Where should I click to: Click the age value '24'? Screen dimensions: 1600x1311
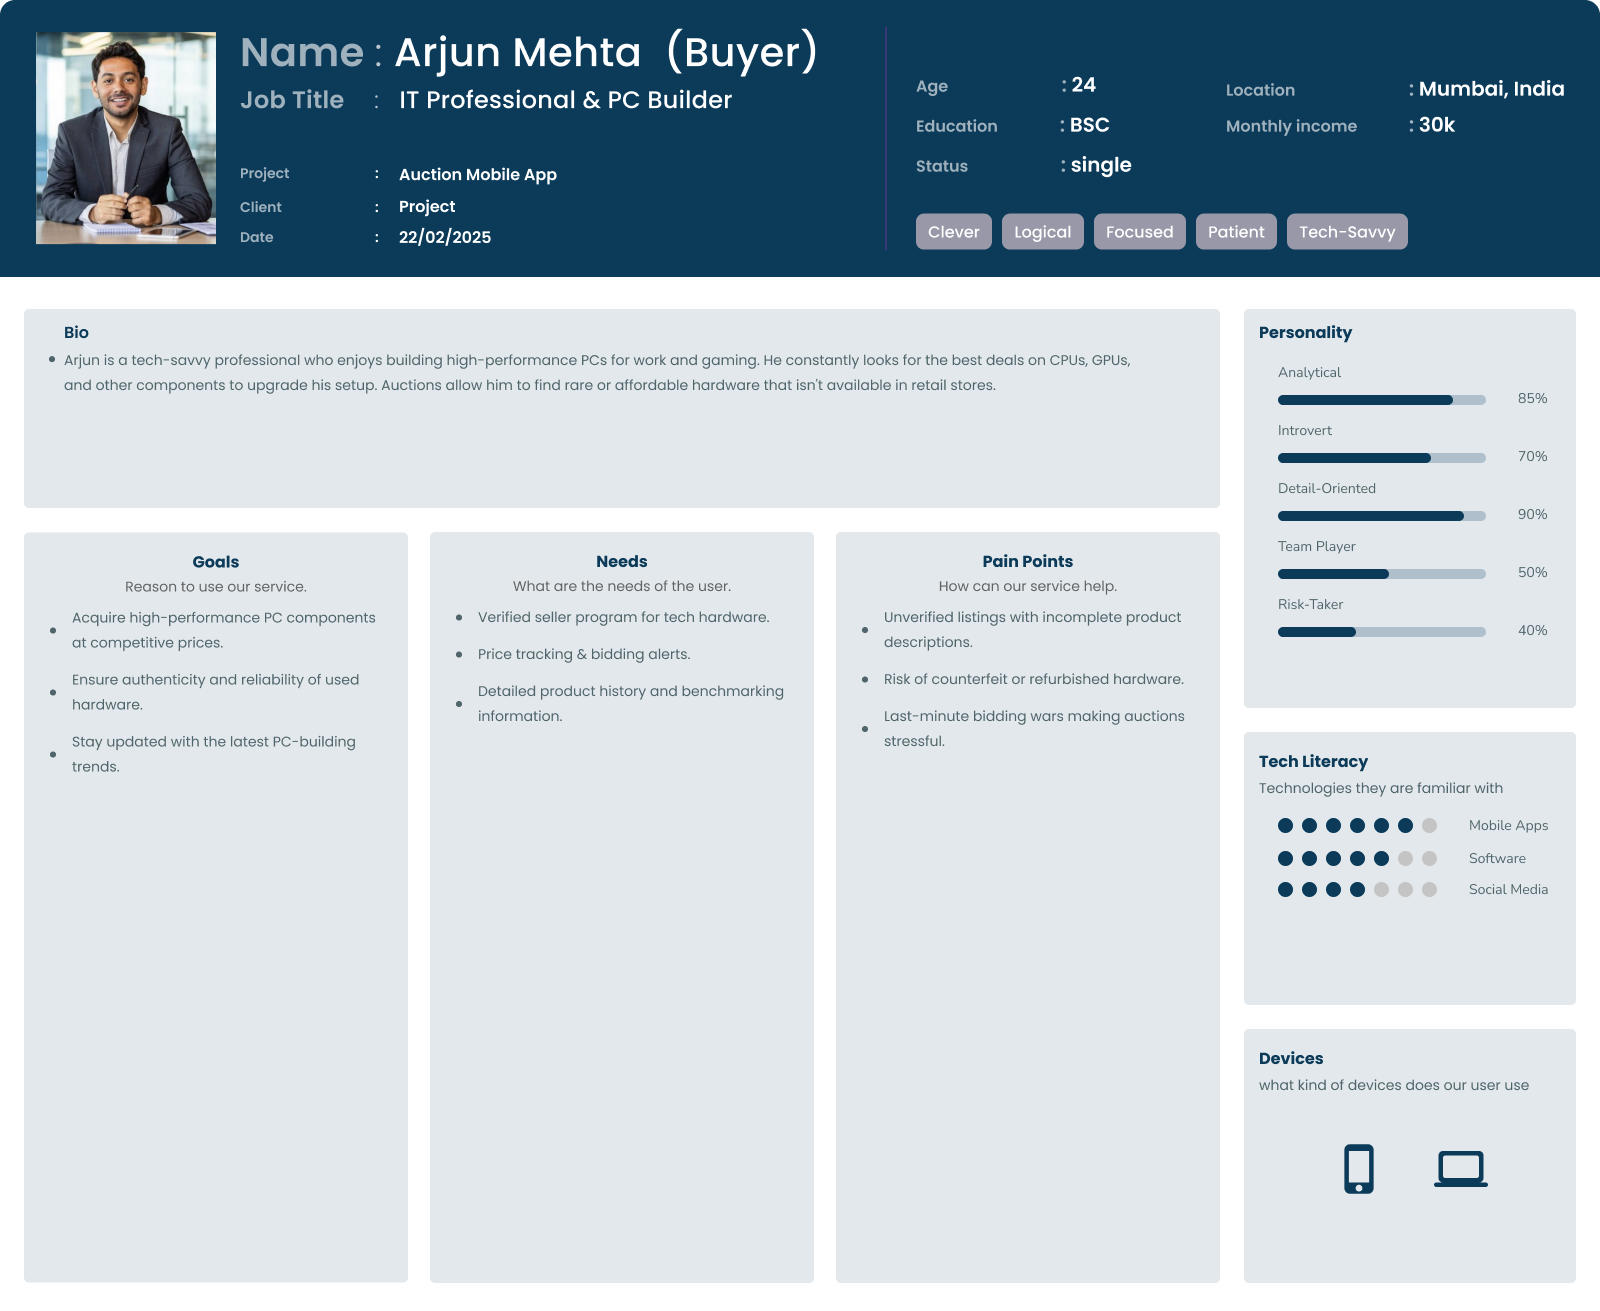[1084, 85]
